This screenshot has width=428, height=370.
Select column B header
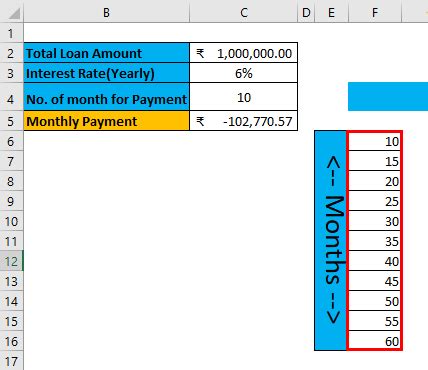pyautogui.click(x=106, y=12)
